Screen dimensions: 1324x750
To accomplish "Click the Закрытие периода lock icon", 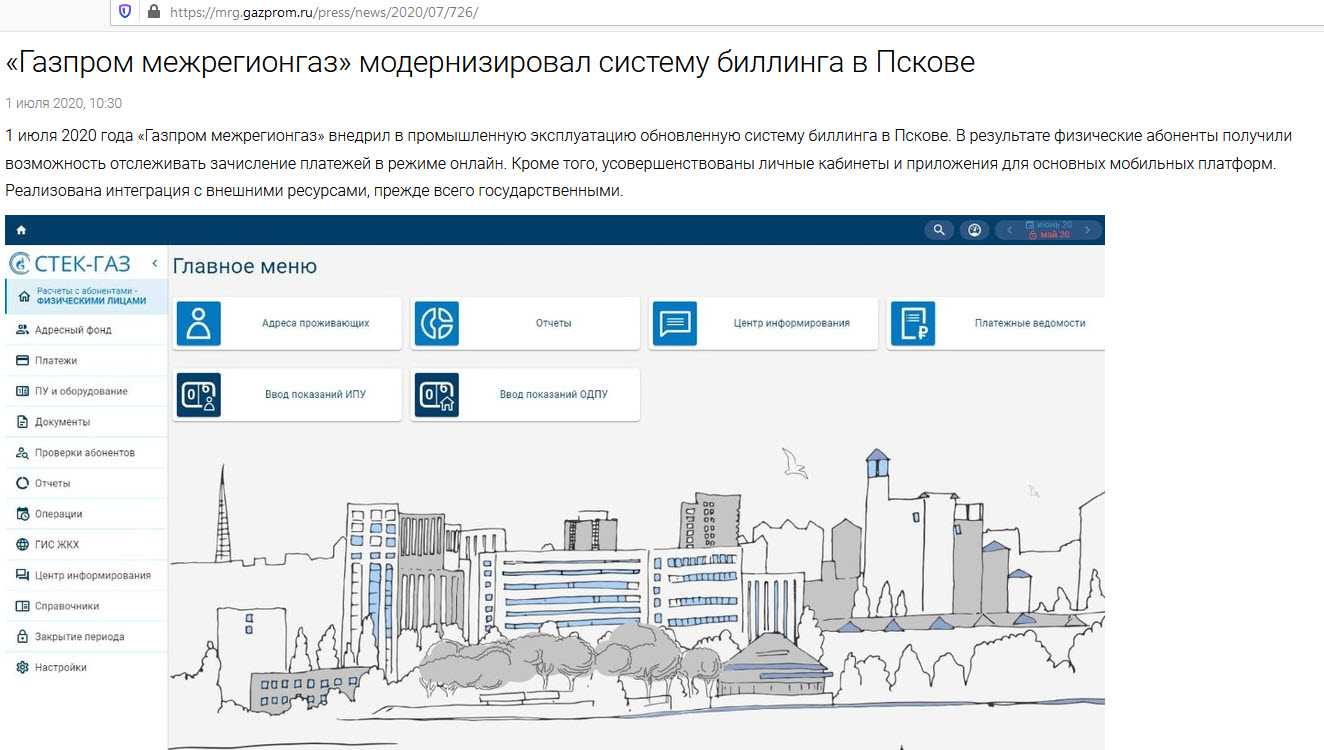I will tap(22, 637).
